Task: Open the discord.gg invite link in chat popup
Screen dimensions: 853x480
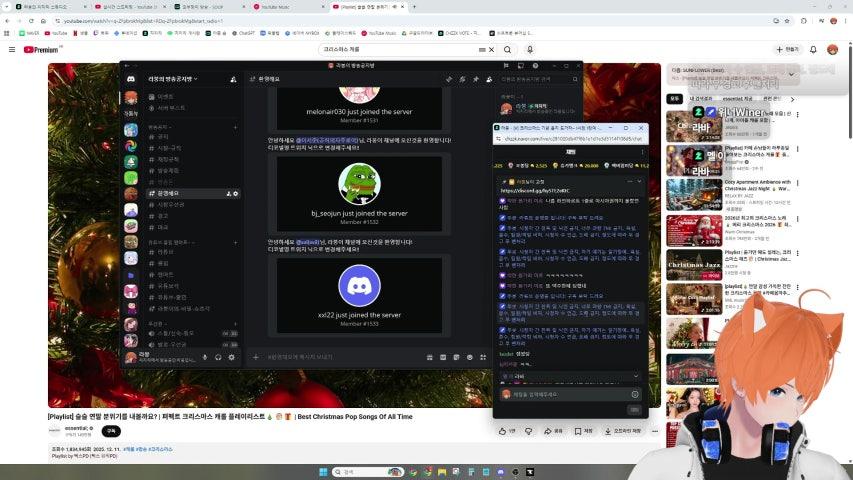Action: click(535, 191)
